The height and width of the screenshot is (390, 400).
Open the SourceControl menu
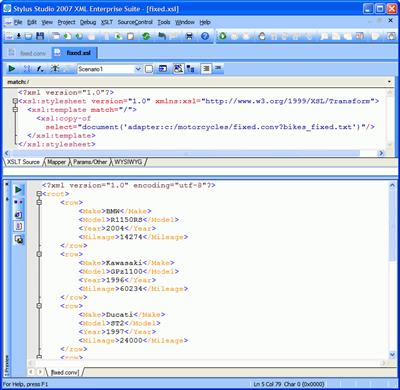pos(135,22)
